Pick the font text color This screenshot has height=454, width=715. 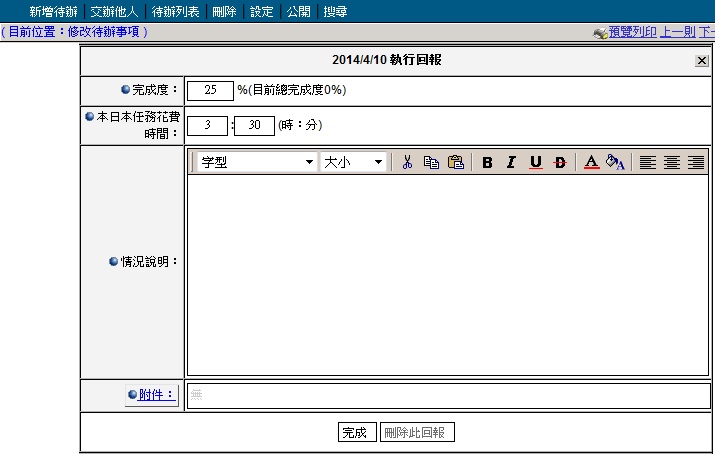591,162
